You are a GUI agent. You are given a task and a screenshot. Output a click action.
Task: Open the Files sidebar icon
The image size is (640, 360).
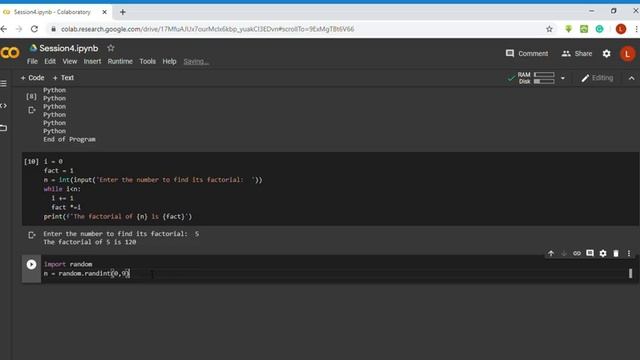(x=4, y=128)
